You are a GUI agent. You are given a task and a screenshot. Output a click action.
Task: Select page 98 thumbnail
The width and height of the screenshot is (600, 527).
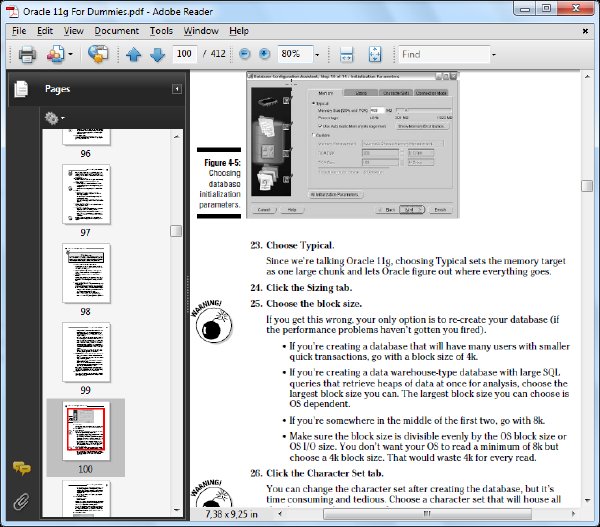pos(86,273)
